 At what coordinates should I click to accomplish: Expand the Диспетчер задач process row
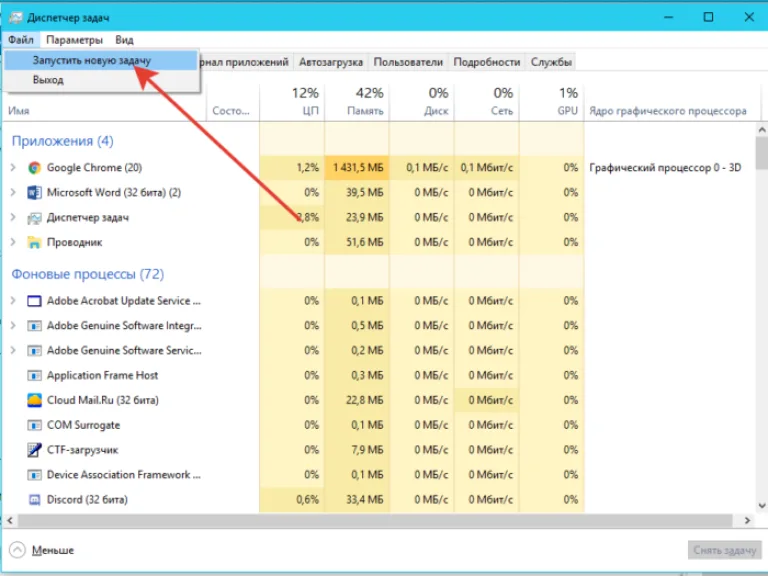pos(13,217)
